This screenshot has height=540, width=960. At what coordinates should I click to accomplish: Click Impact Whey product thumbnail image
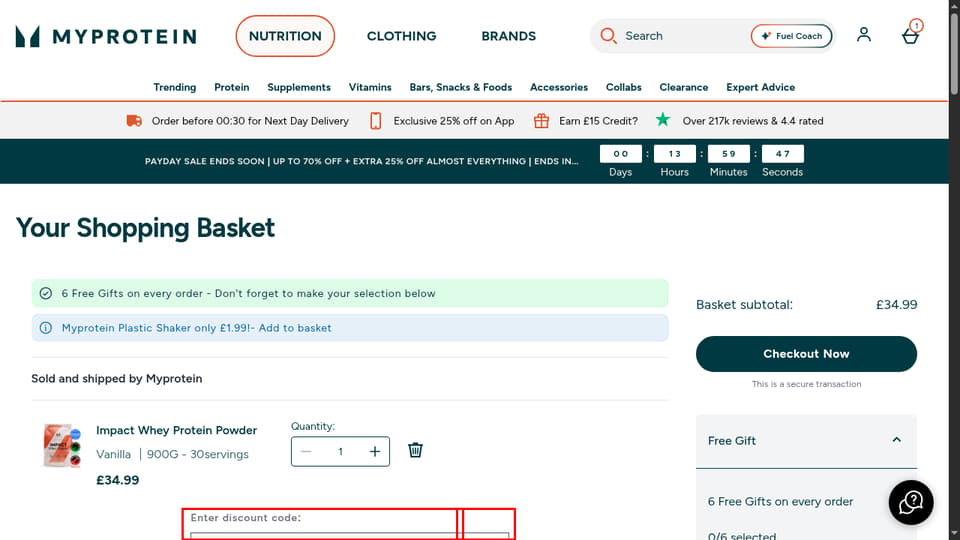pos(62,445)
